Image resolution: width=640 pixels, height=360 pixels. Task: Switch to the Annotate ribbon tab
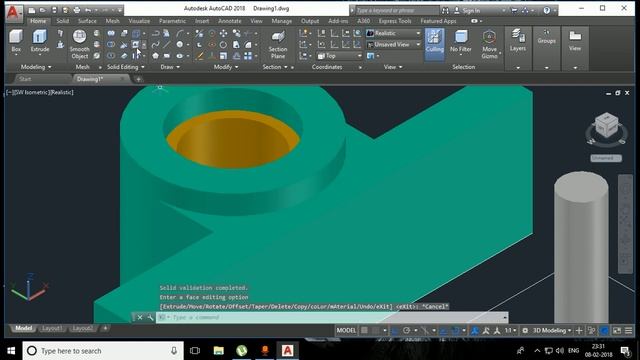[229, 21]
